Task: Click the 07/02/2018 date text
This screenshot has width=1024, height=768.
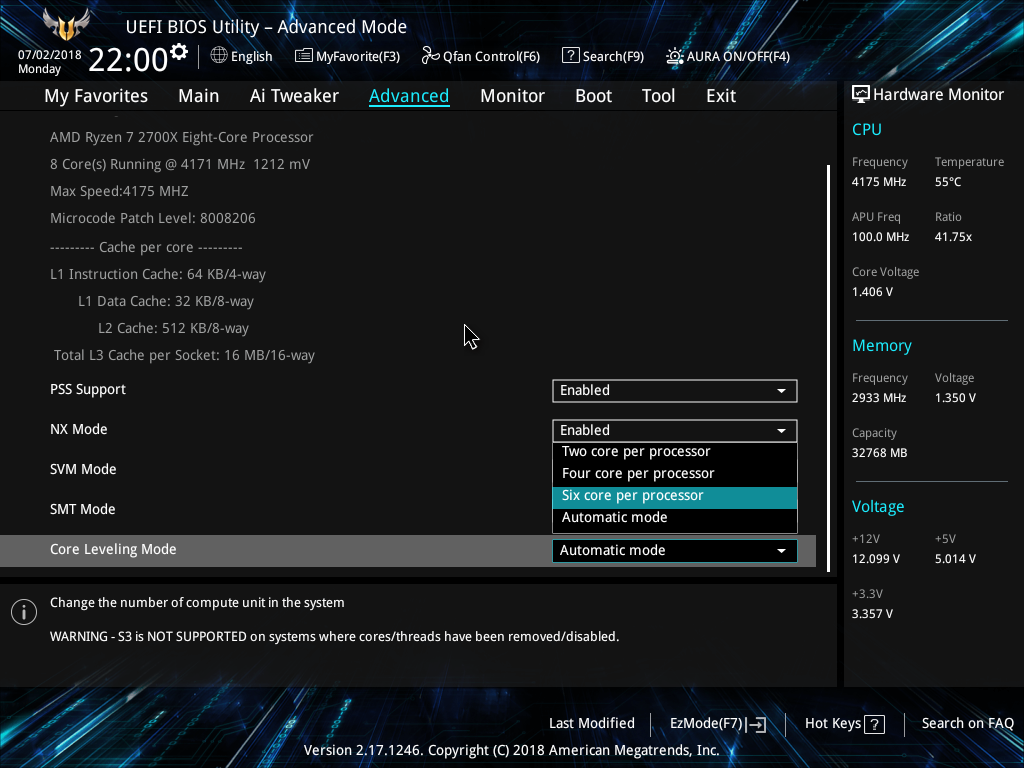Action: pyautogui.click(x=50, y=55)
